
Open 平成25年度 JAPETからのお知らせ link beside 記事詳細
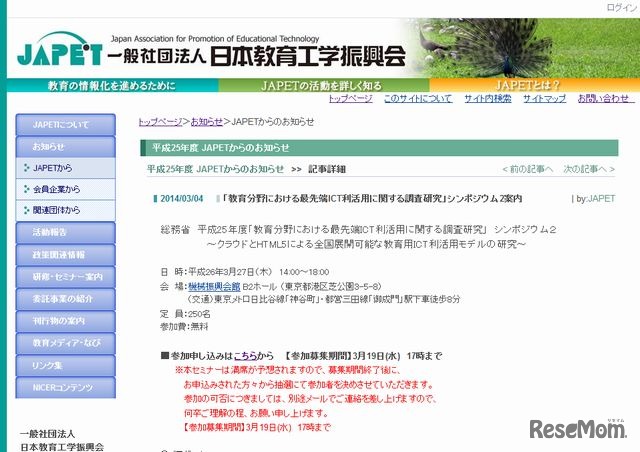pyautogui.click(x=215, y=169)
